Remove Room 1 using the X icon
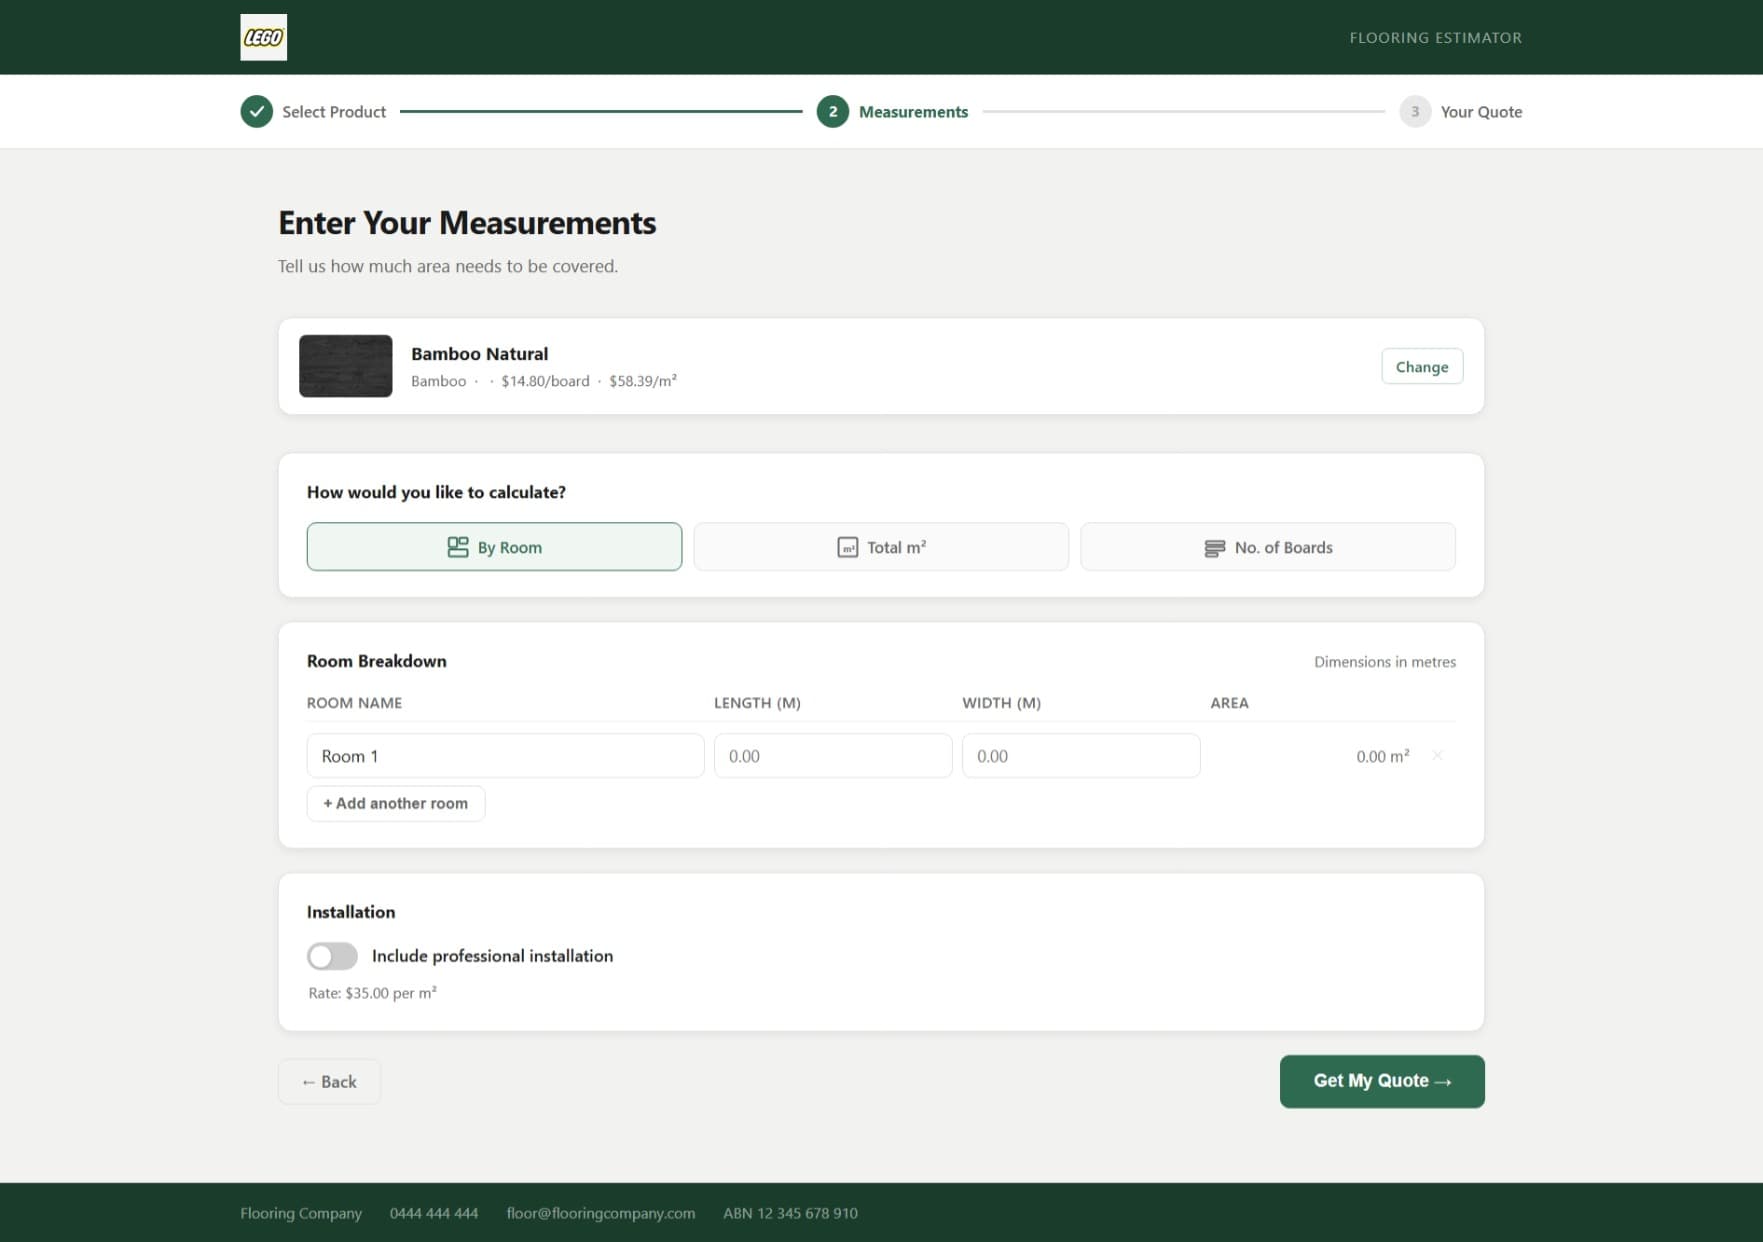 coord(1437,756)
